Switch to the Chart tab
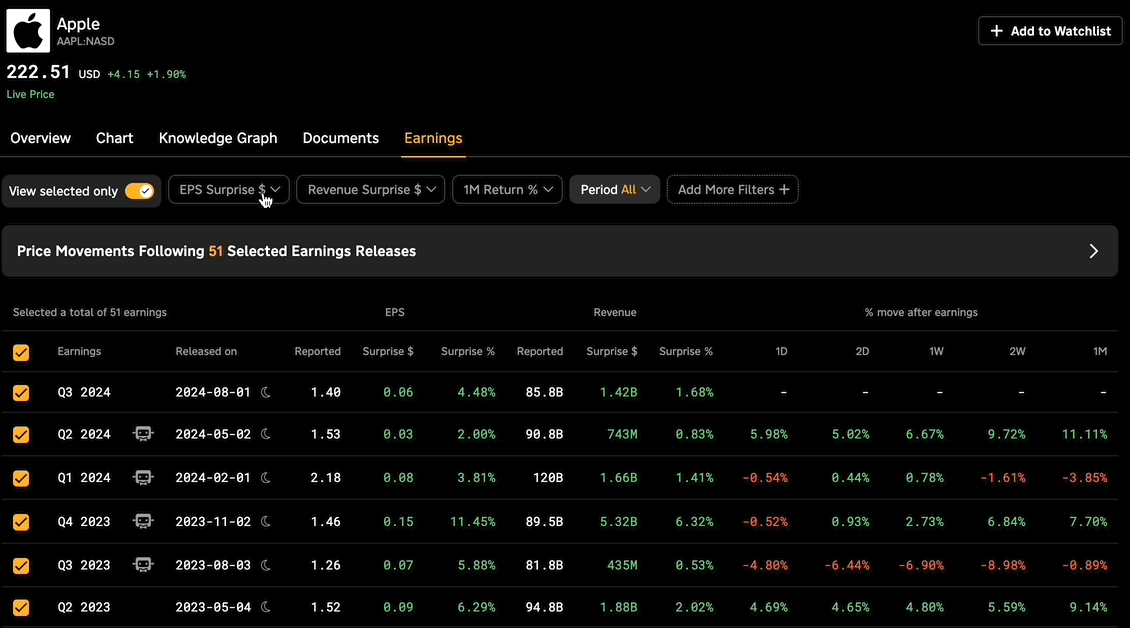 [x=115, y=138]
